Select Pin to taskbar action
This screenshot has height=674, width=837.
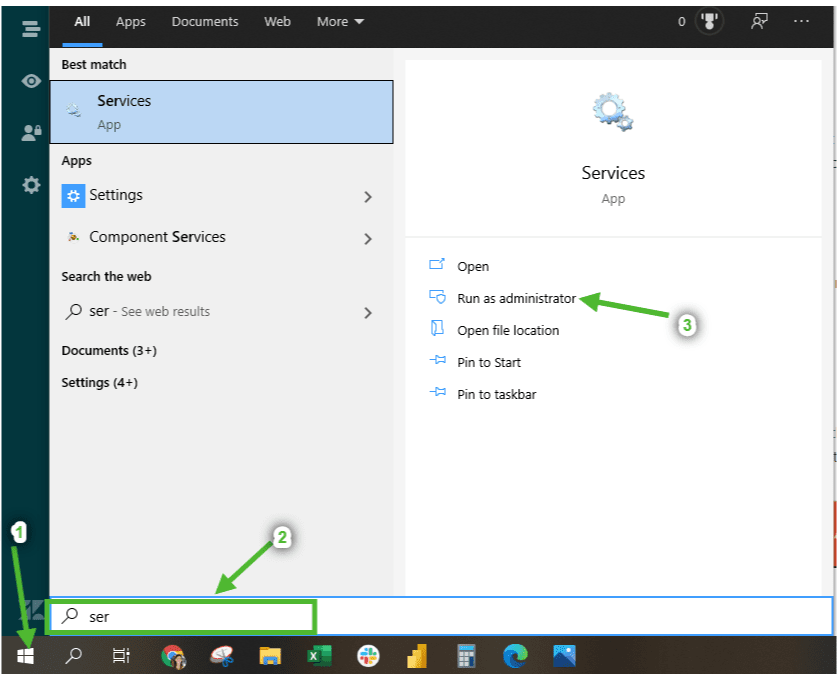click(x=496, y=394)
